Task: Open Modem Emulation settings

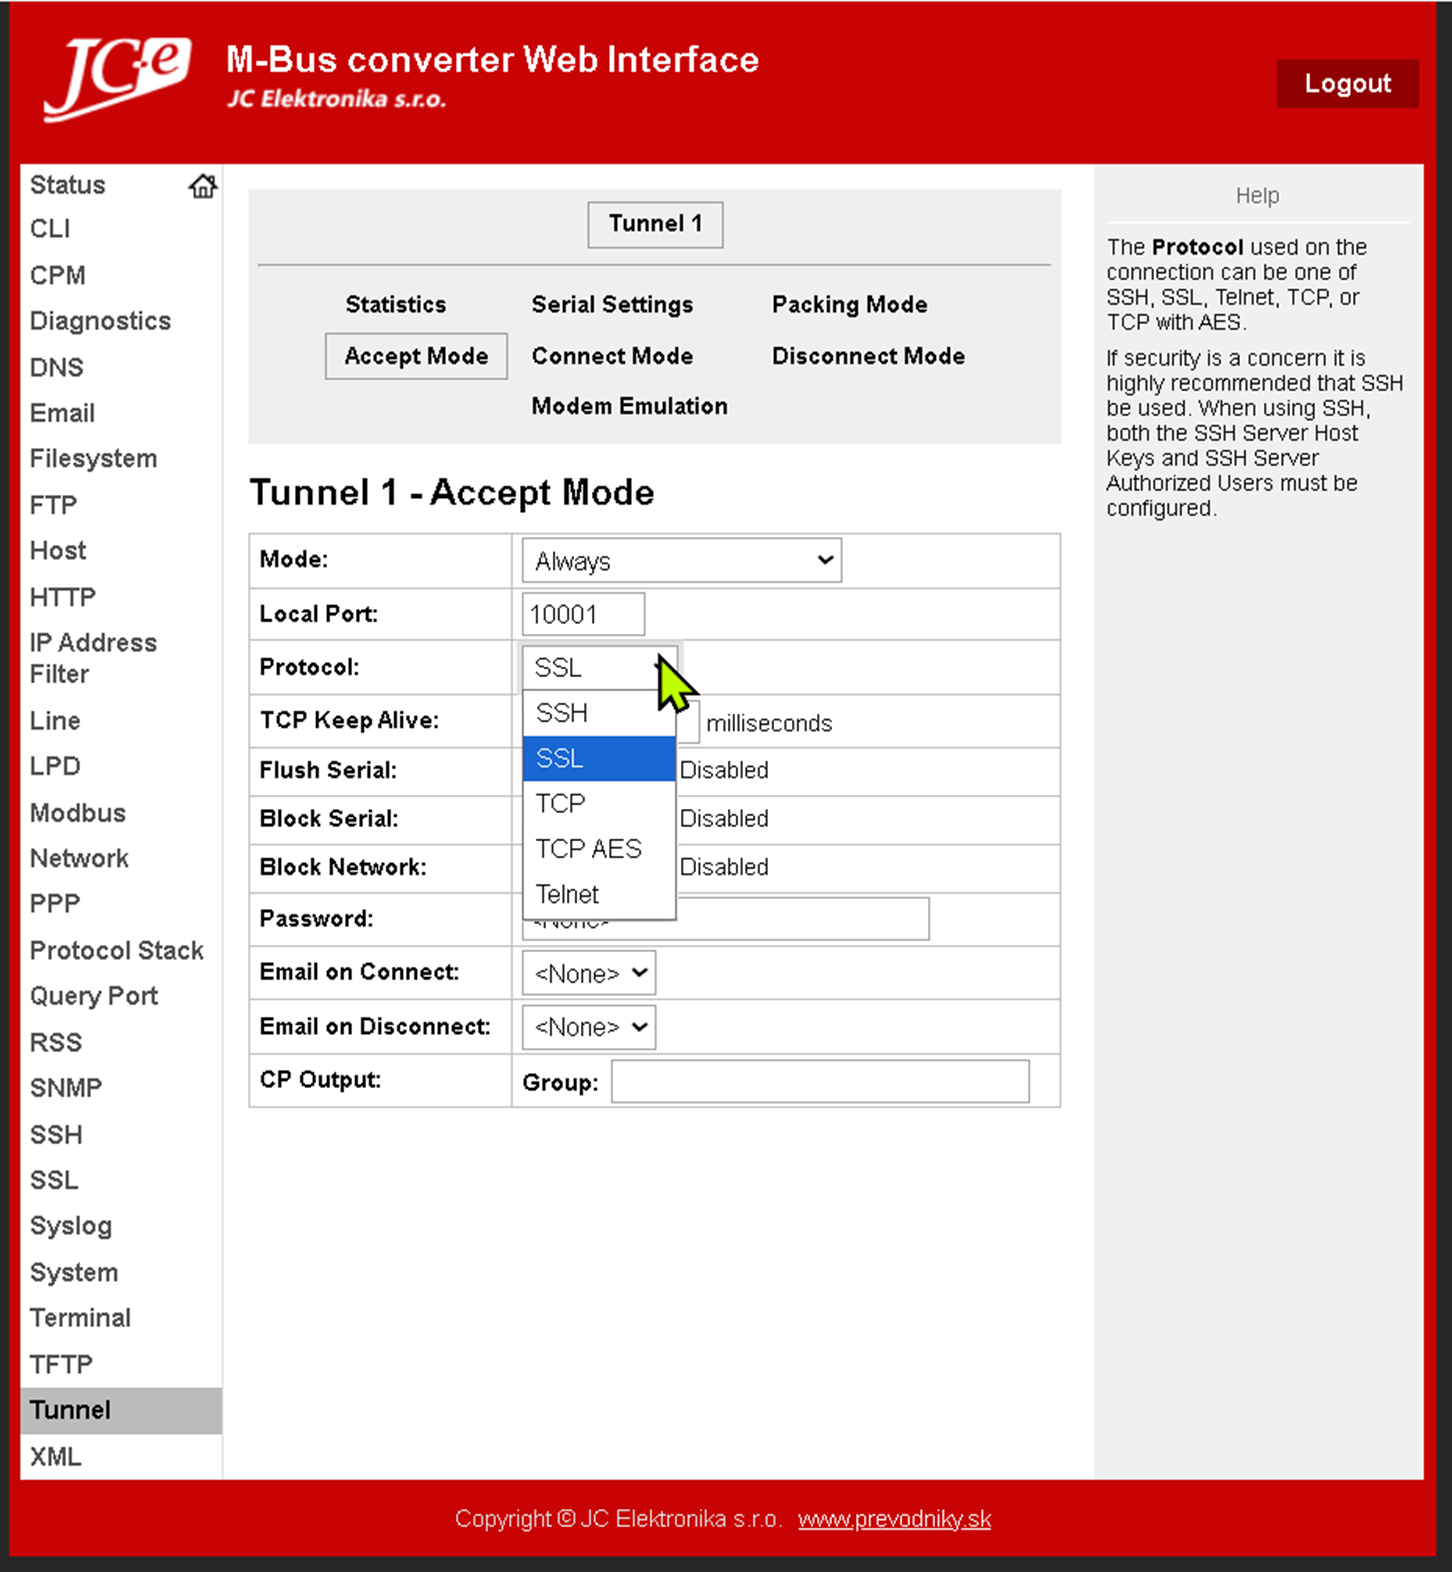Action: tap(629, 406)
